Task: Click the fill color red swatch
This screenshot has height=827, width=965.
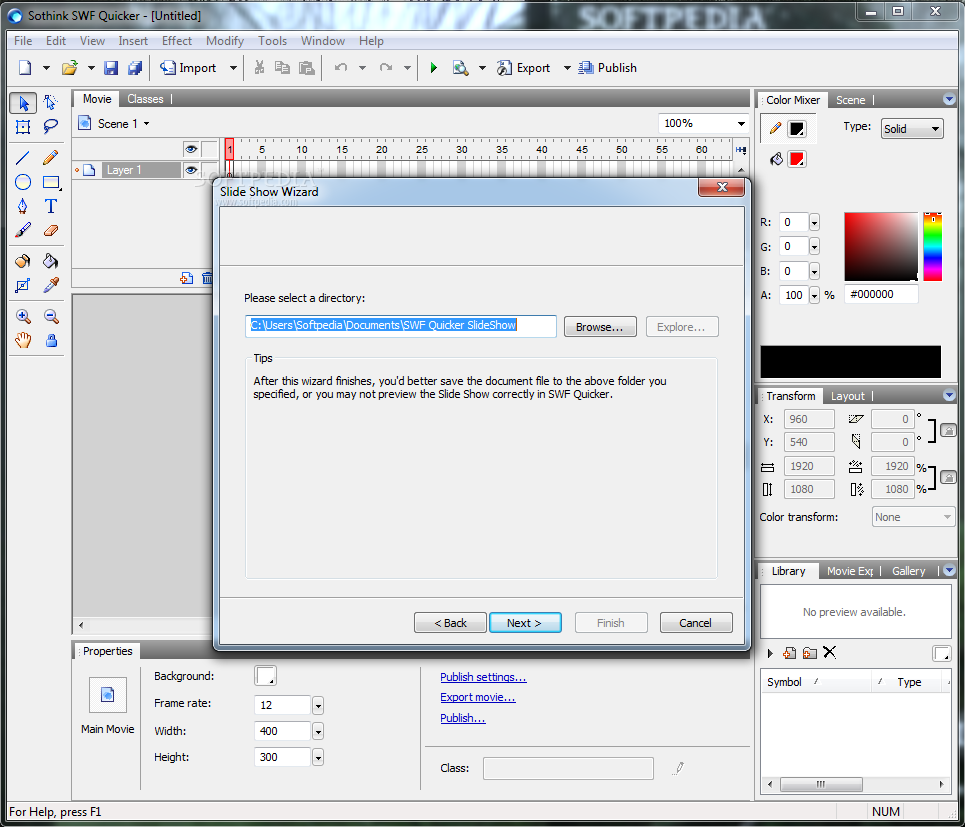Action: (x=797, y=159)
